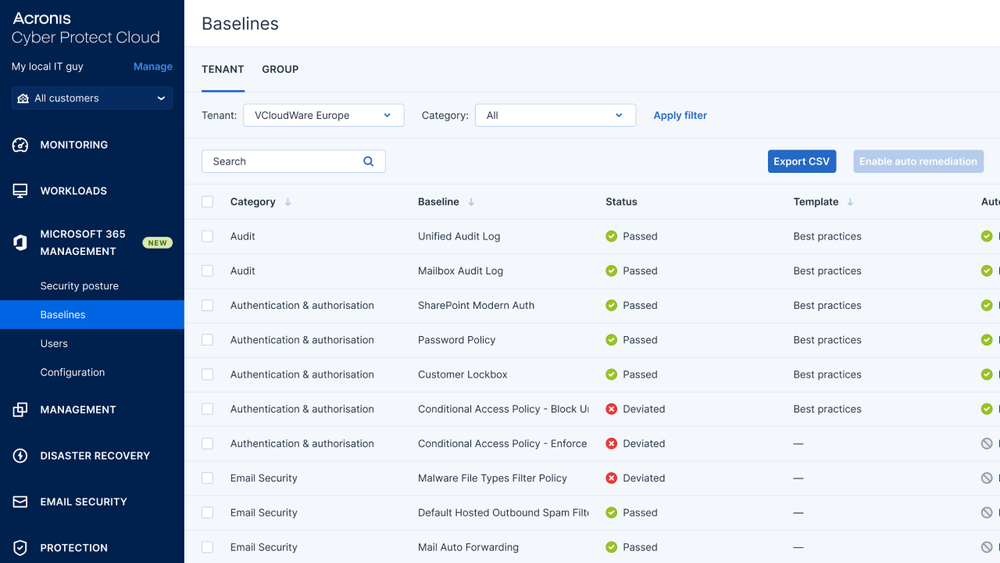Viewport: 1000px width, 563px height.
Task: Open MONITORING section label
Action: click(74, 145)
